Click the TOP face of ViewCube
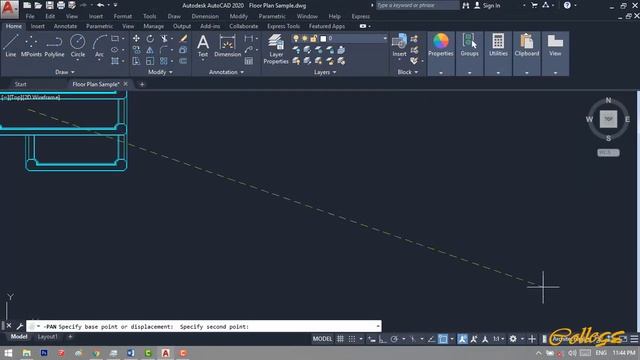Image resolution: width=640 pixels, height=360 pixels. tap(608, 119)
